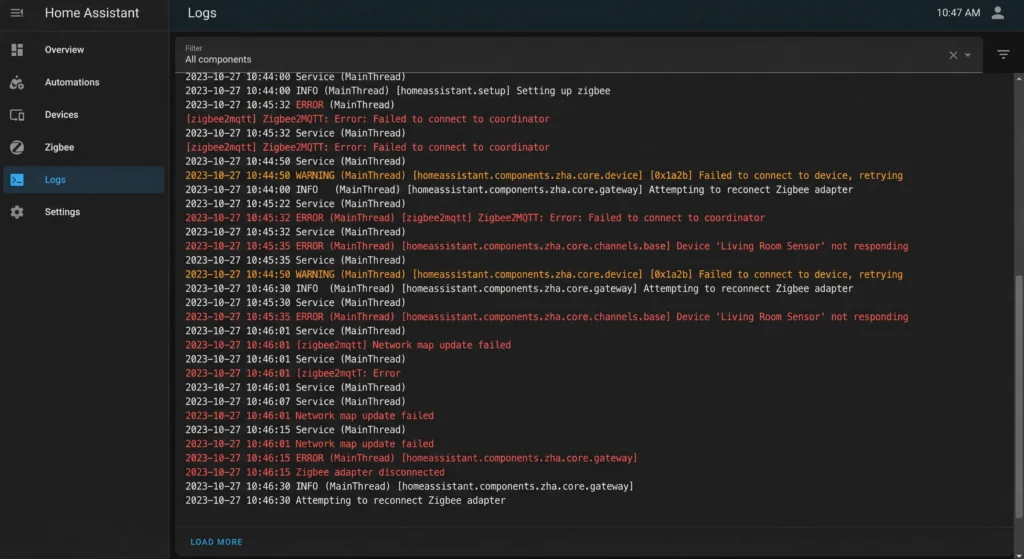Image resolution: width=1024 pixels, height=559 pixels.
Task: Click the Automations robot icon
Action: click(x=17, y=82)
